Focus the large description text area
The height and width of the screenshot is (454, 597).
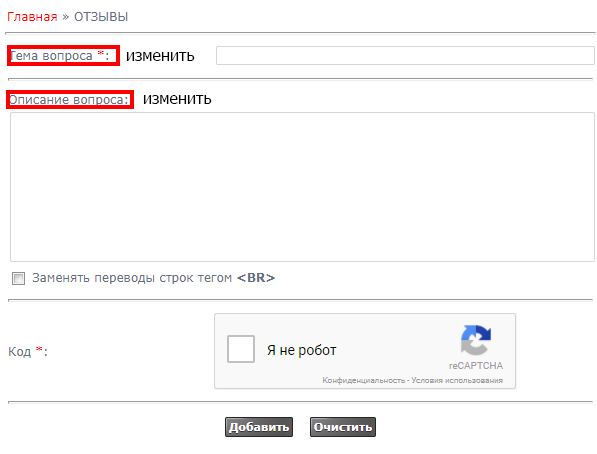tap(302, 187)
